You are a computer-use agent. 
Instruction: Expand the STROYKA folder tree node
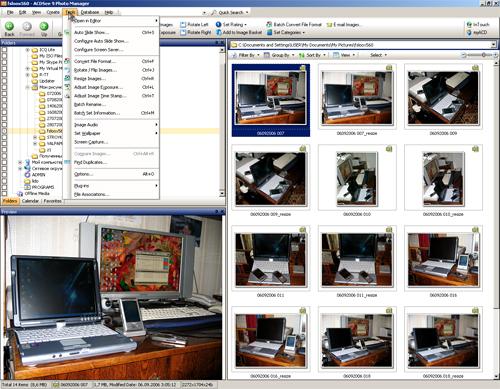tap(35, 137)
